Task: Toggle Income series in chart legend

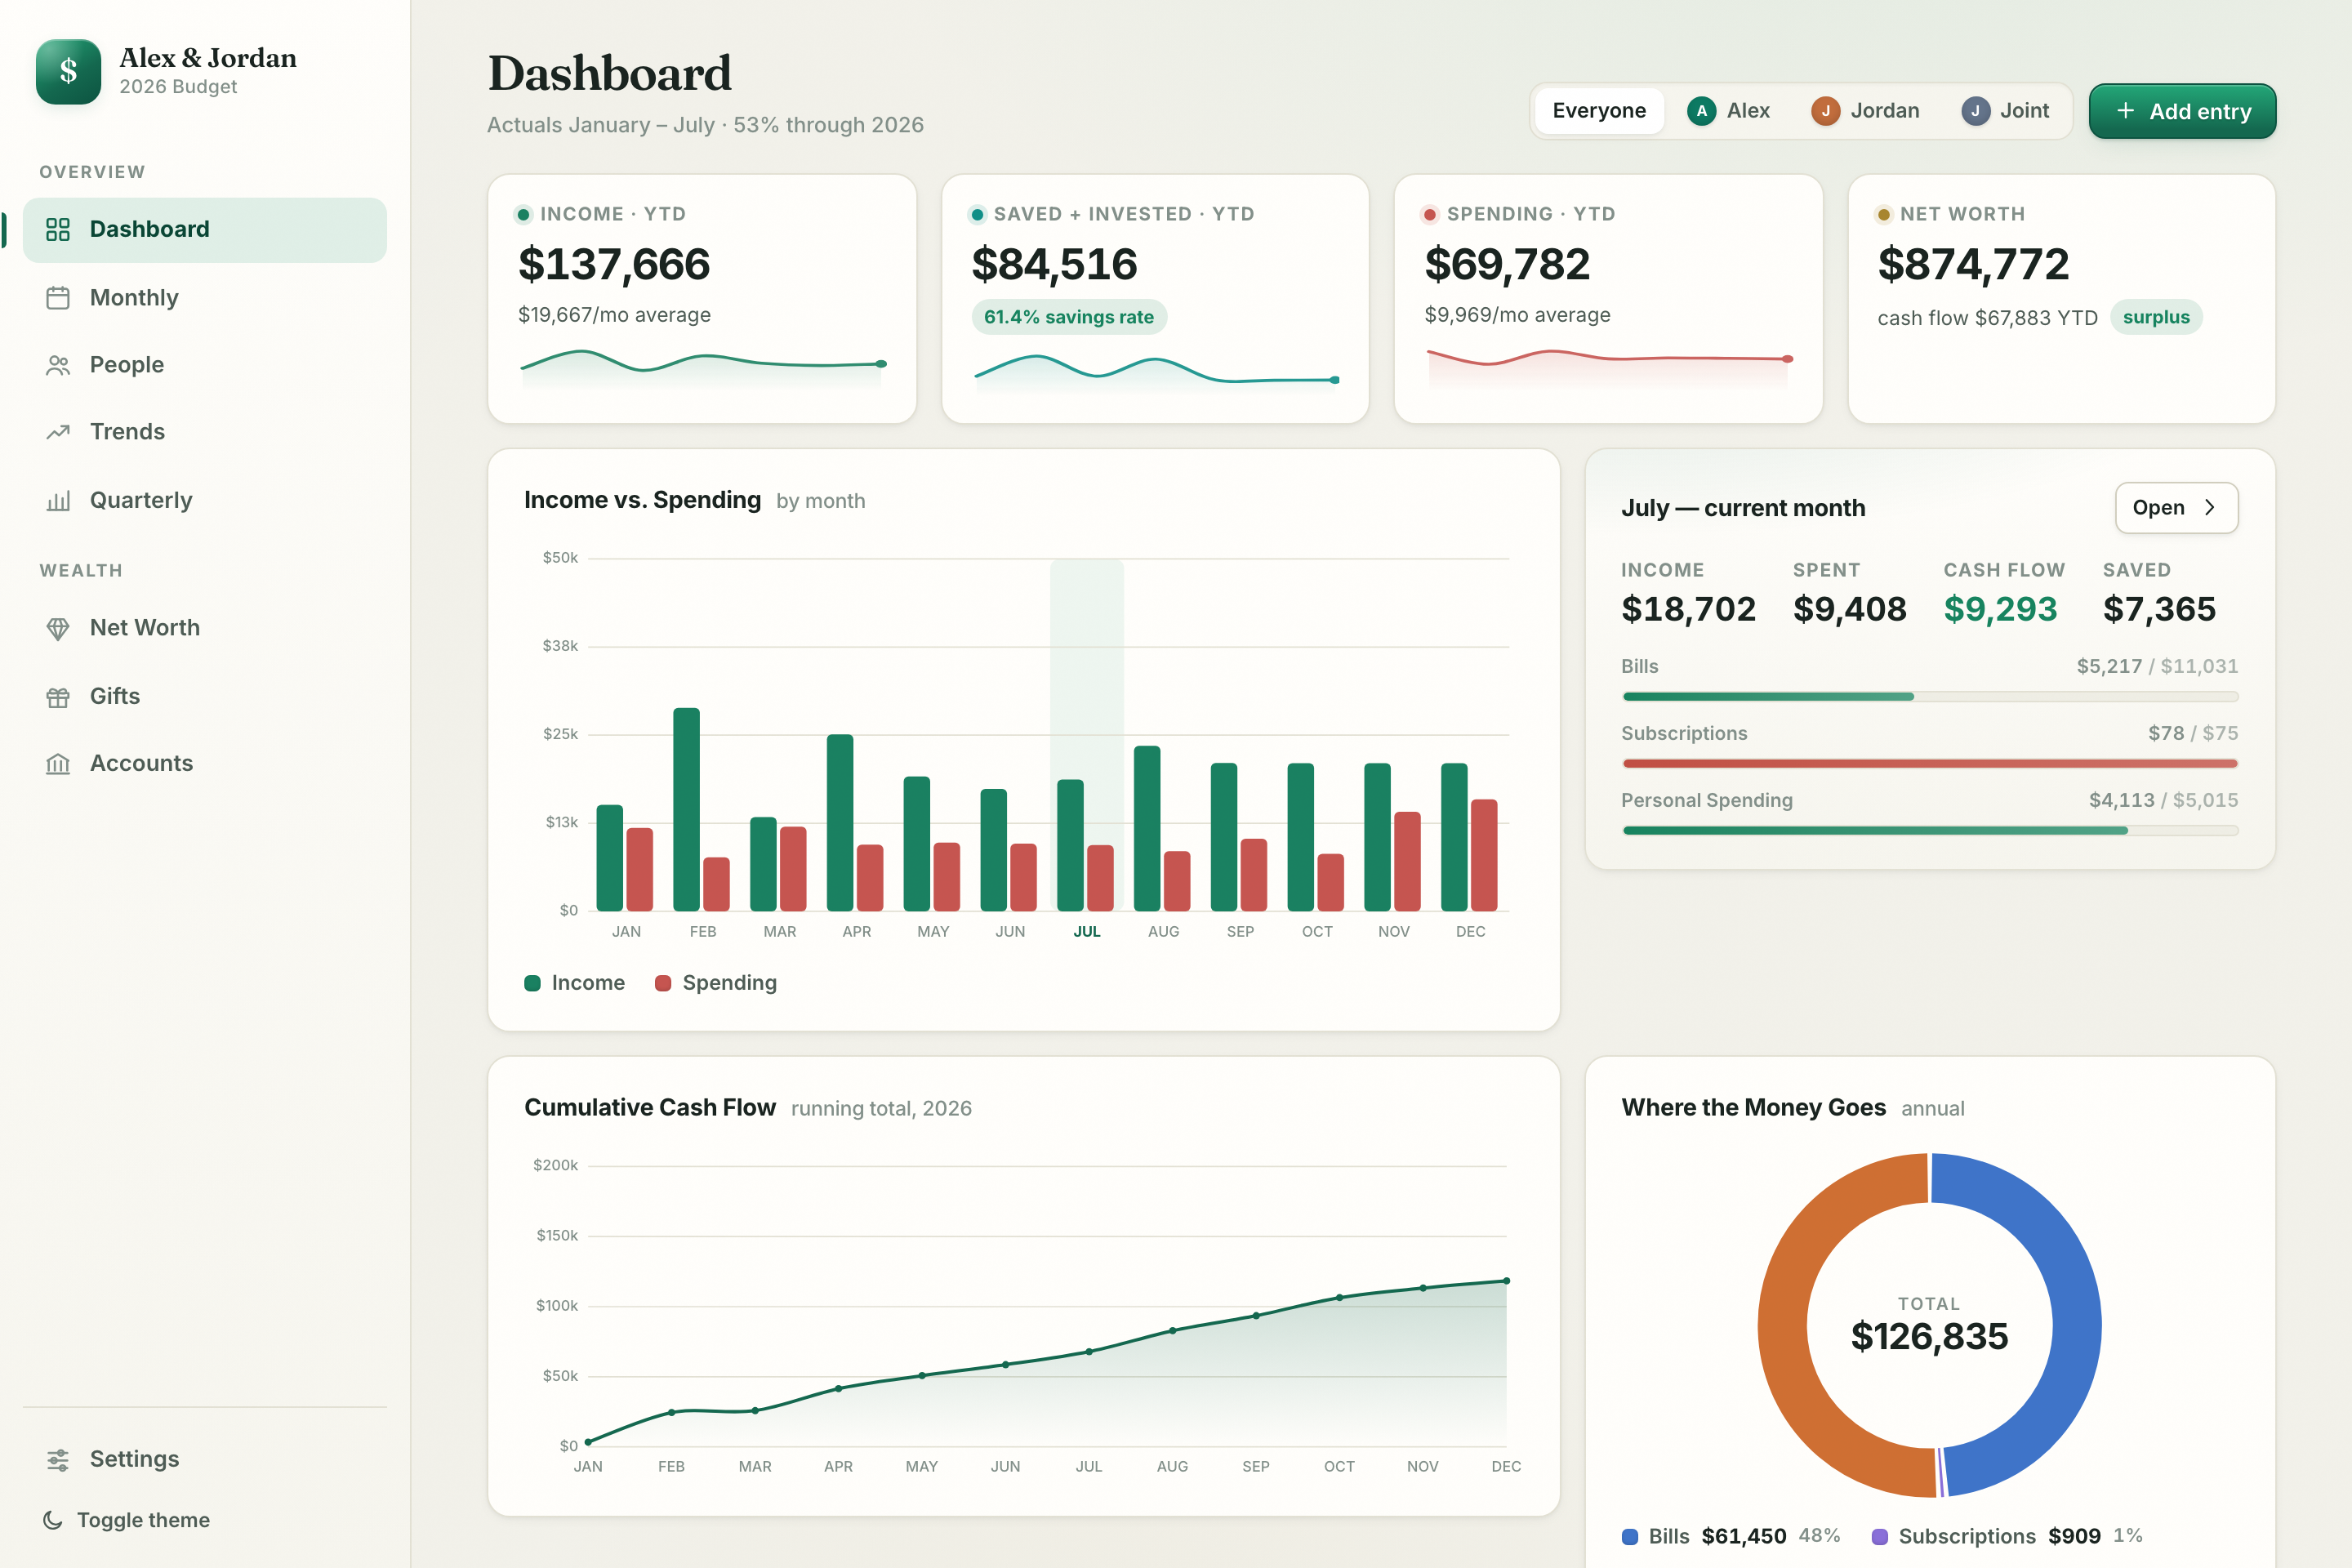Action: click(575, 983)
